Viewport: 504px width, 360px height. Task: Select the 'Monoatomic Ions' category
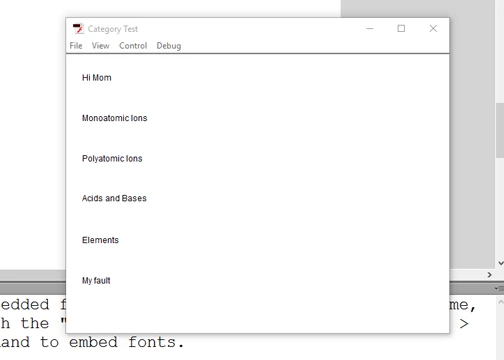[114, 118]
